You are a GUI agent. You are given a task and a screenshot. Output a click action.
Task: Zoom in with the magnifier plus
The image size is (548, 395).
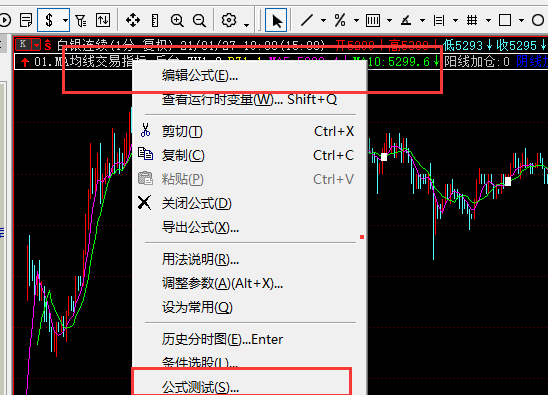pyautogui.click(x=177, y=20)
